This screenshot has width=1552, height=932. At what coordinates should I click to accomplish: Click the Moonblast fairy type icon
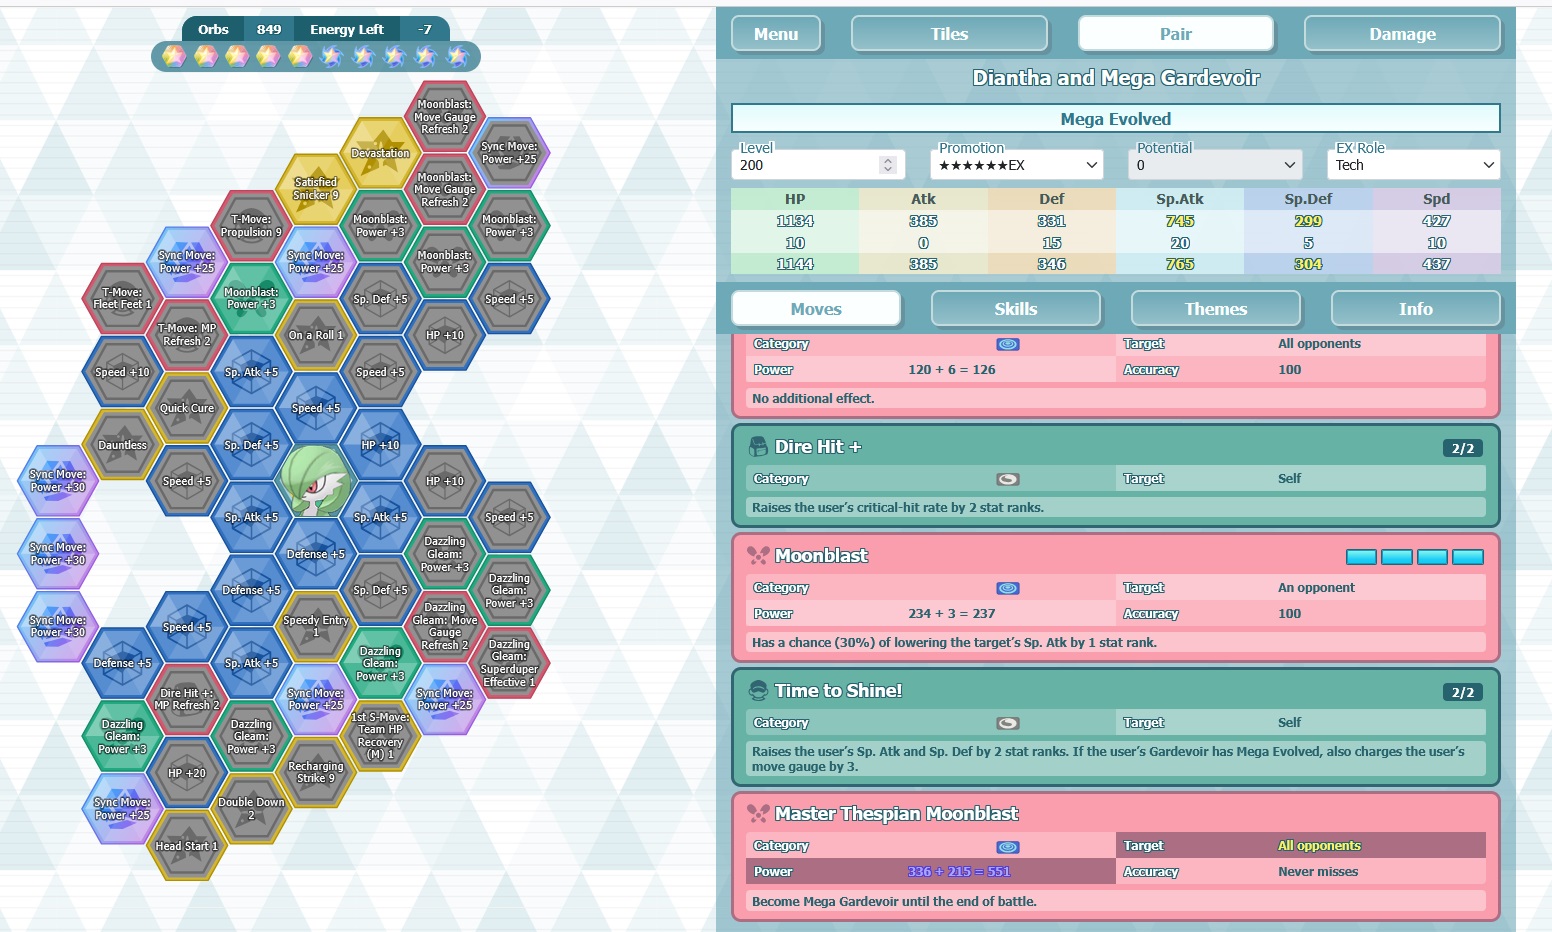(x=759, y=556)
